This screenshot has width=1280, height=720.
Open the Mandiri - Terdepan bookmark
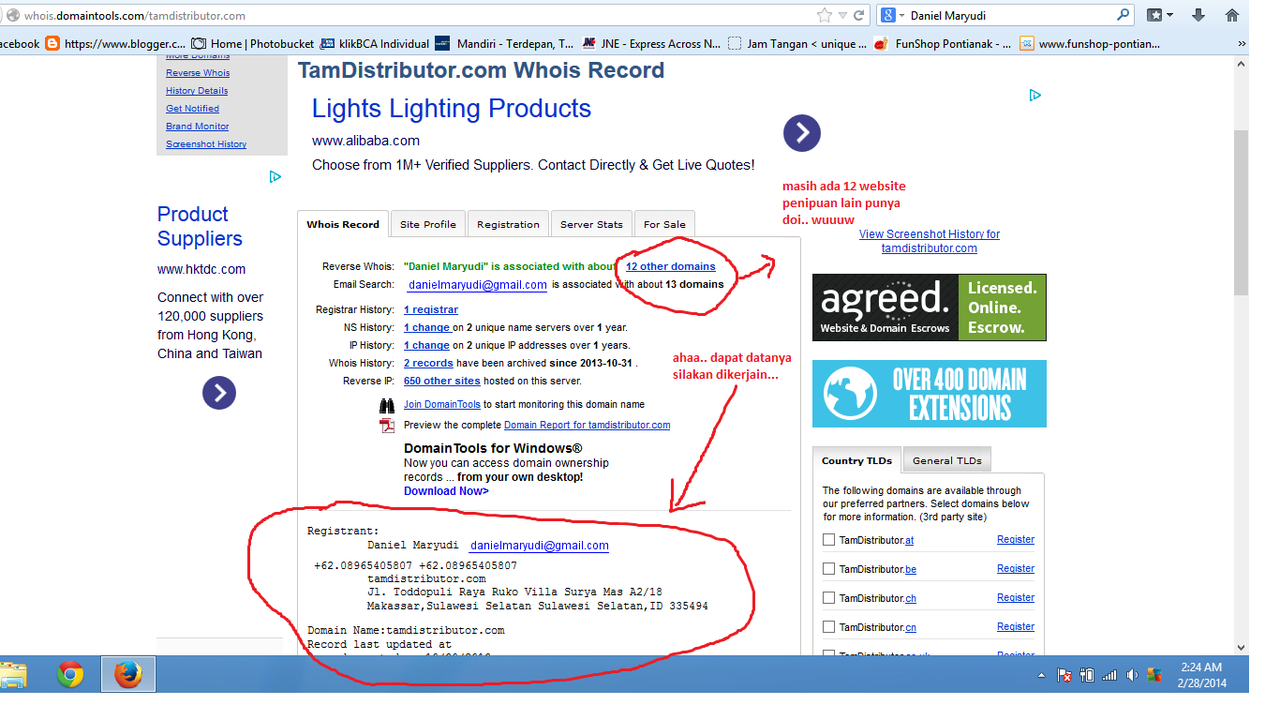505,44
